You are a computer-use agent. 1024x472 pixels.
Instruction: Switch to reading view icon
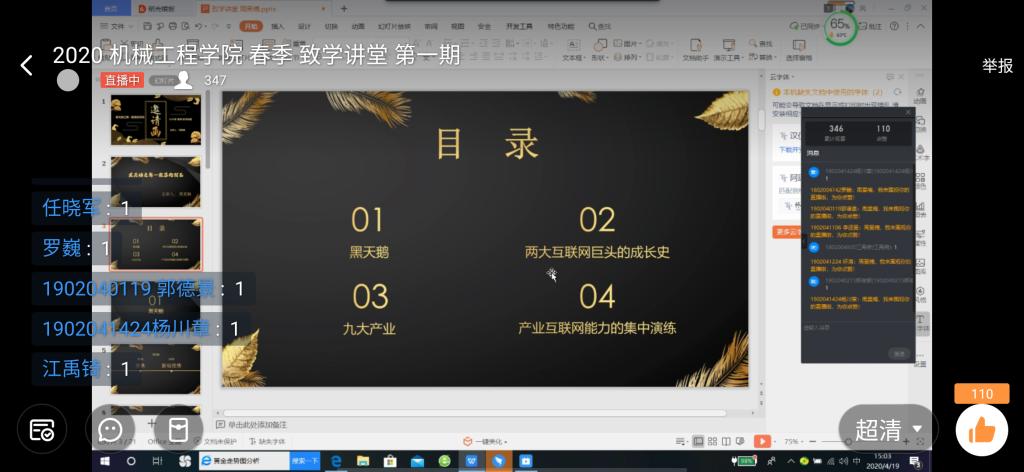(x=727, y=441)
